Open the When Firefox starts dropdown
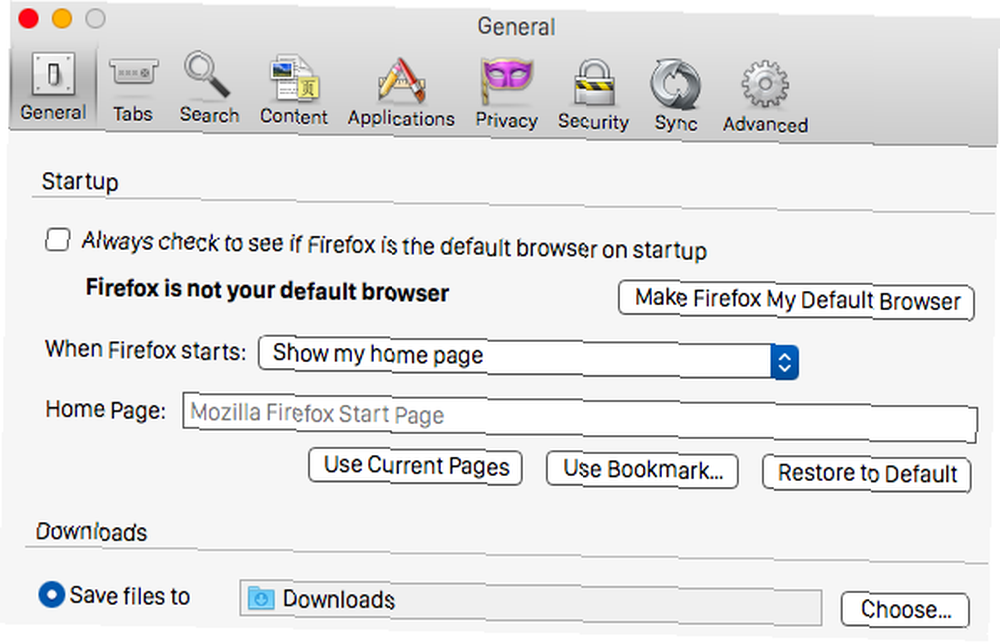The height and width of the screenshot is (643, 1000). 528,357
